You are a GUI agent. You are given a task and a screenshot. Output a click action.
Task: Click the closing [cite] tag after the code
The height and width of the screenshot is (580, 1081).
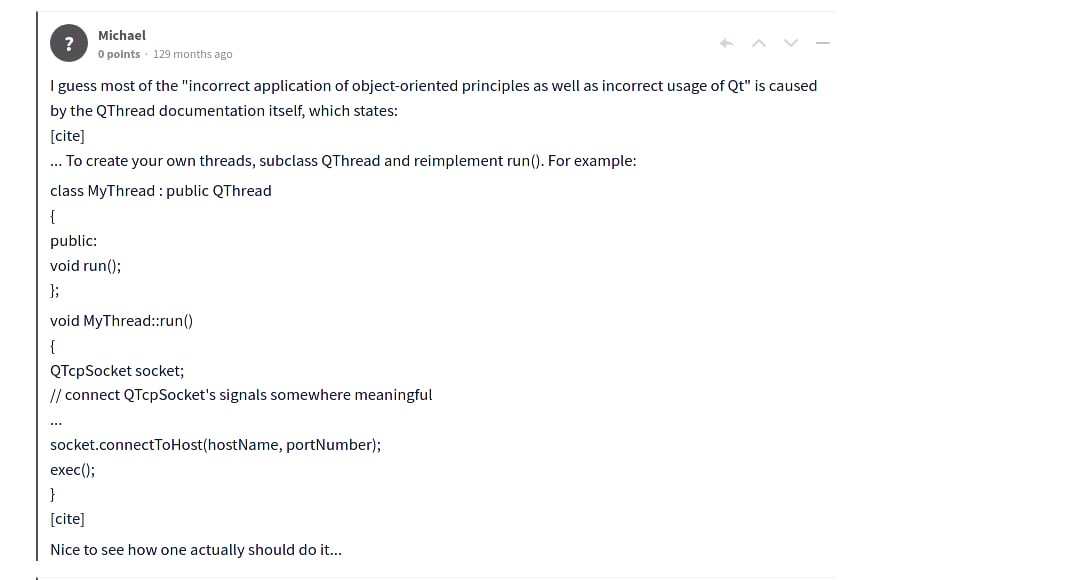click(68, 519)
